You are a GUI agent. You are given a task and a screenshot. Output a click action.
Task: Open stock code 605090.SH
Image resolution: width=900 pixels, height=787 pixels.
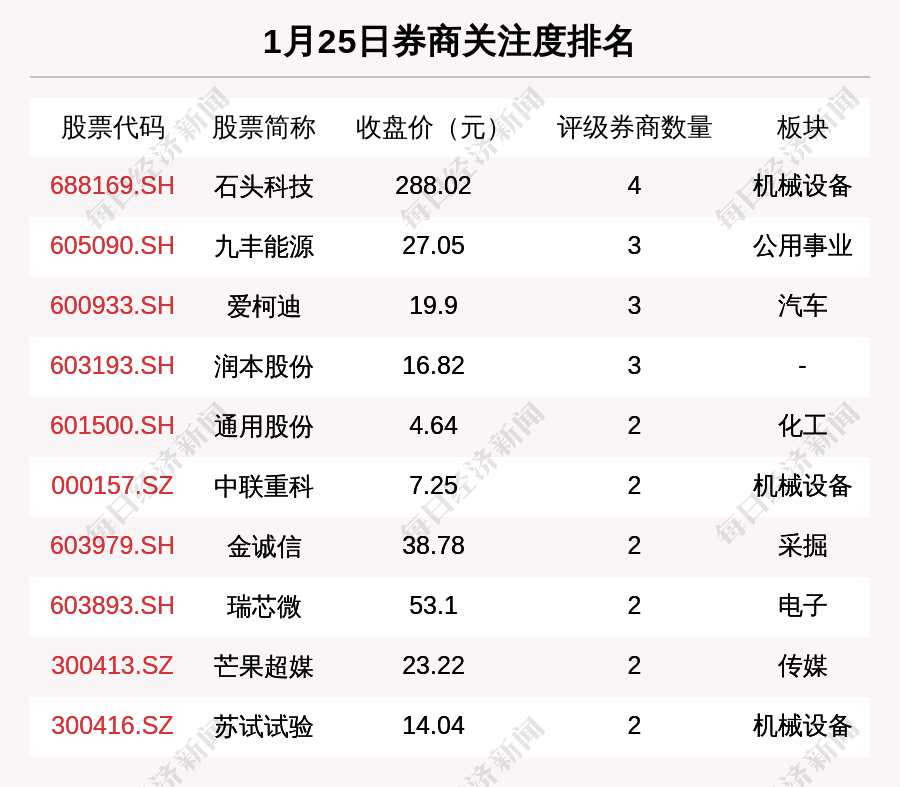[x=112, y=246]
